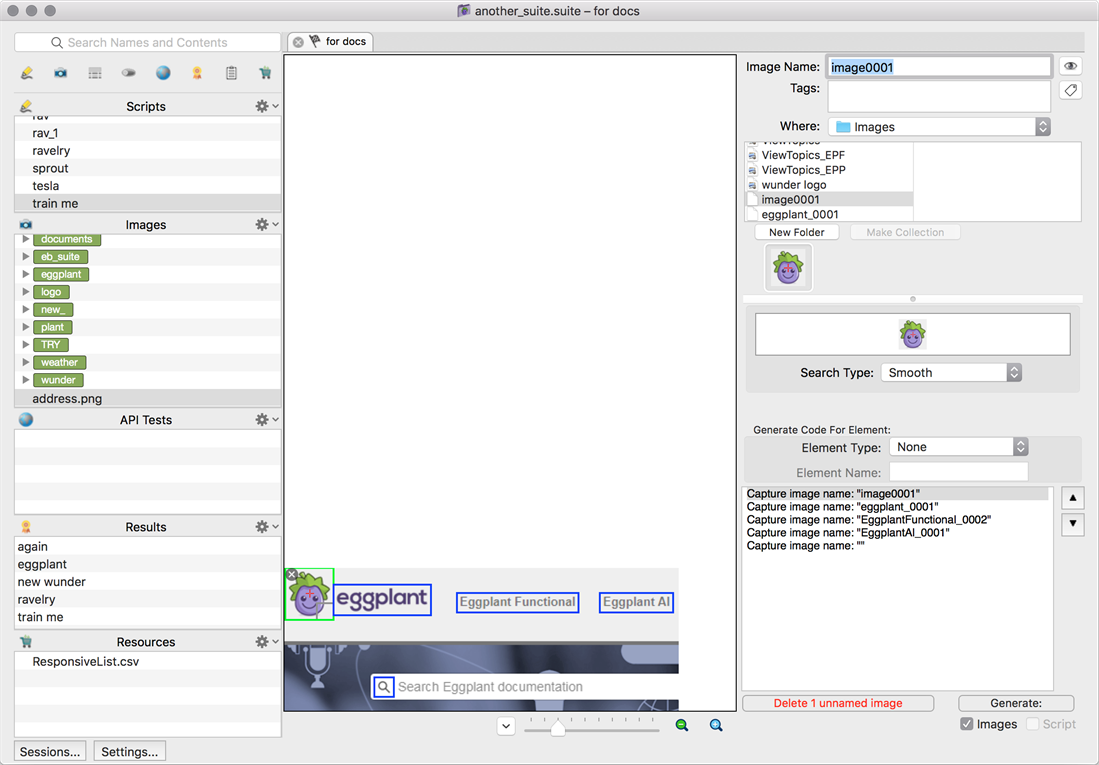Screen dimensions: 1099x765
Task: Select 'wunder logo' in file browser
Action: tap(829, 185)
